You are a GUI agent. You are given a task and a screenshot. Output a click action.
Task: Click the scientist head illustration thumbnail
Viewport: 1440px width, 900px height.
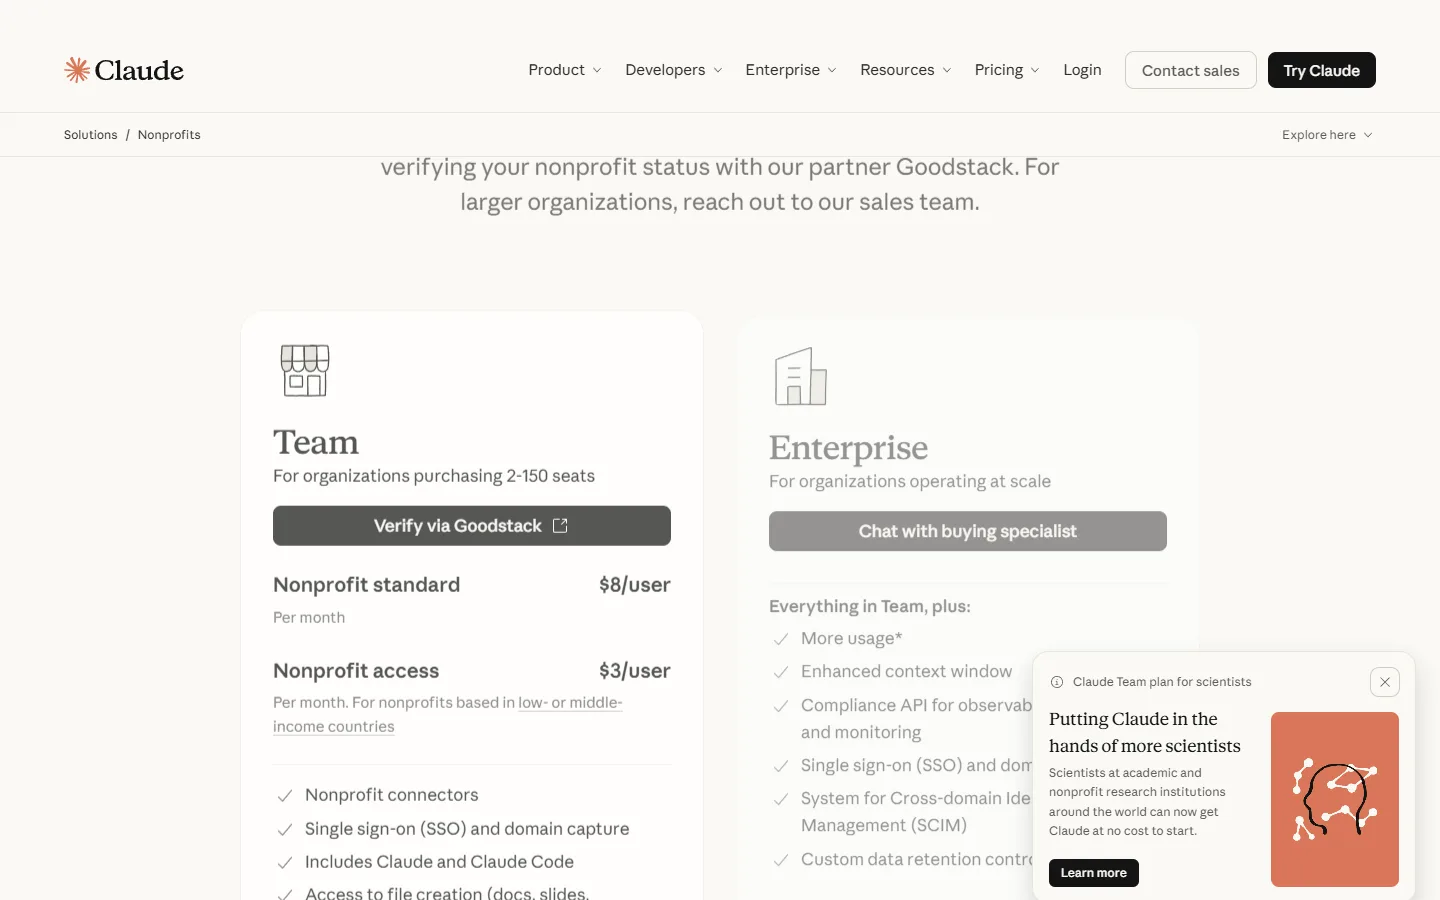[1335, 799]
